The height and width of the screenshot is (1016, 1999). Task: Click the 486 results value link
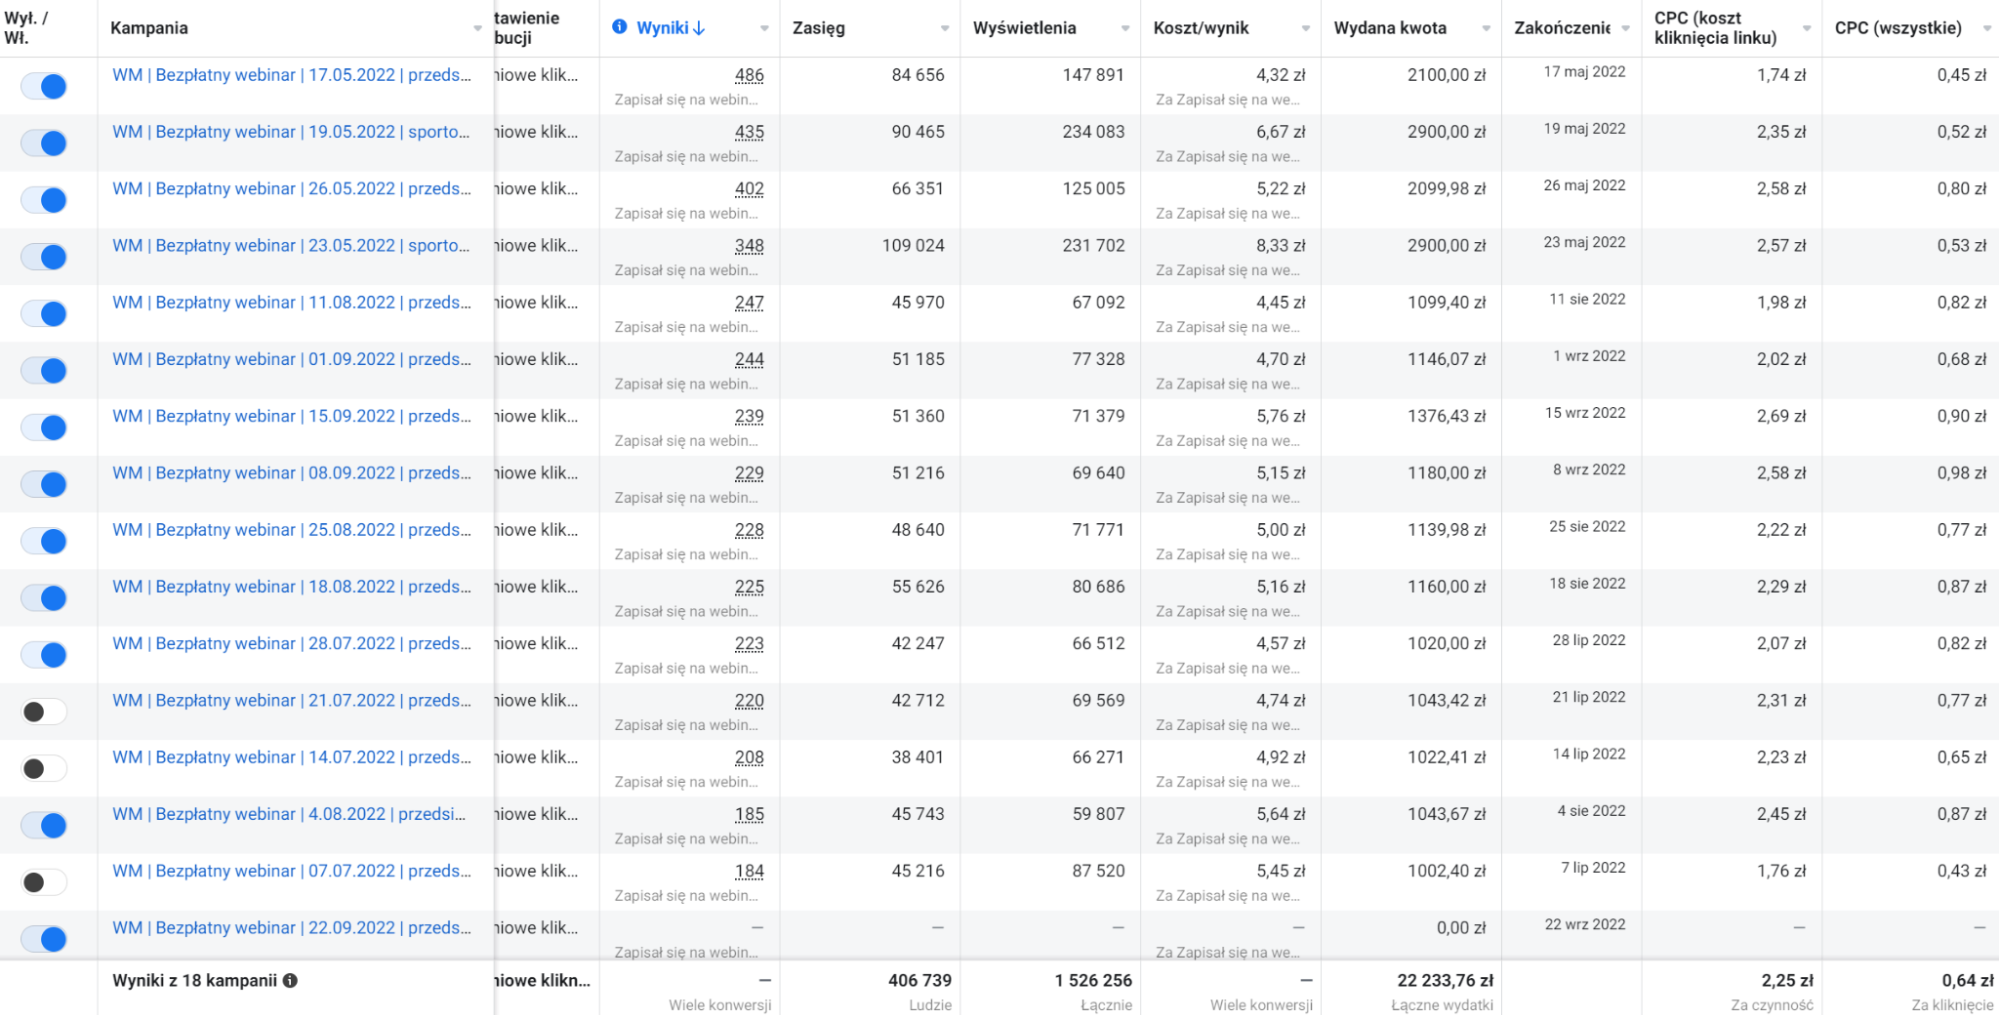point(749,75)
